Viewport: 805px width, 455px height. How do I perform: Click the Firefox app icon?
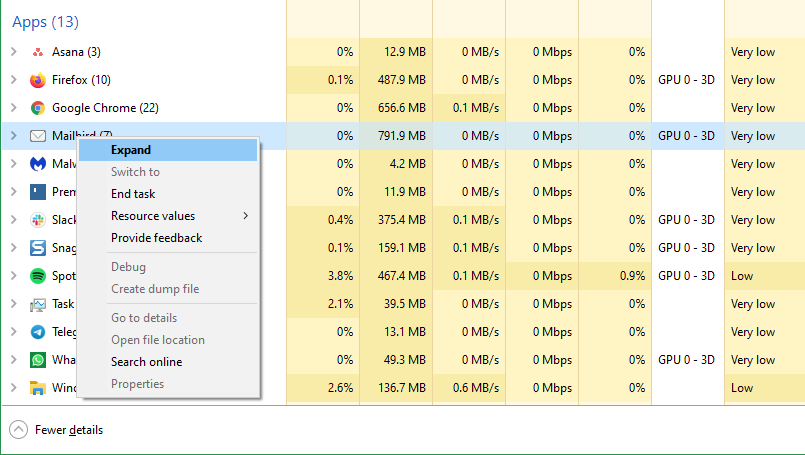click(x=38, y=80)
